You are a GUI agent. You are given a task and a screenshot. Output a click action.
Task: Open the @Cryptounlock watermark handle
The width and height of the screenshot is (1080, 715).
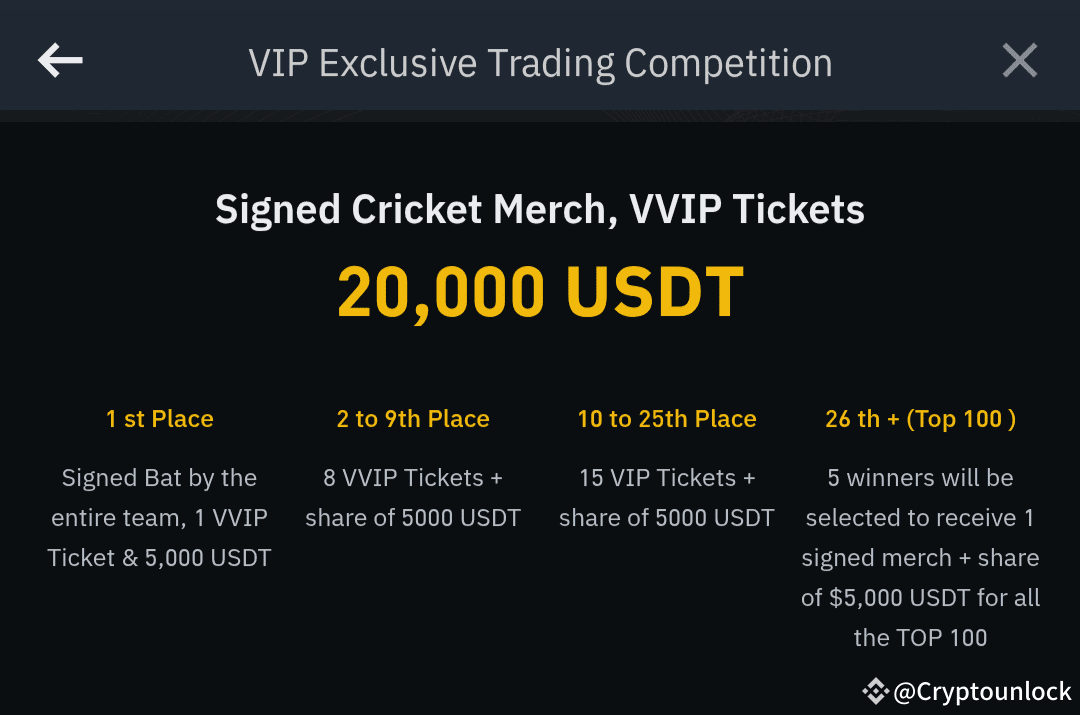click(x=982, y=691)
